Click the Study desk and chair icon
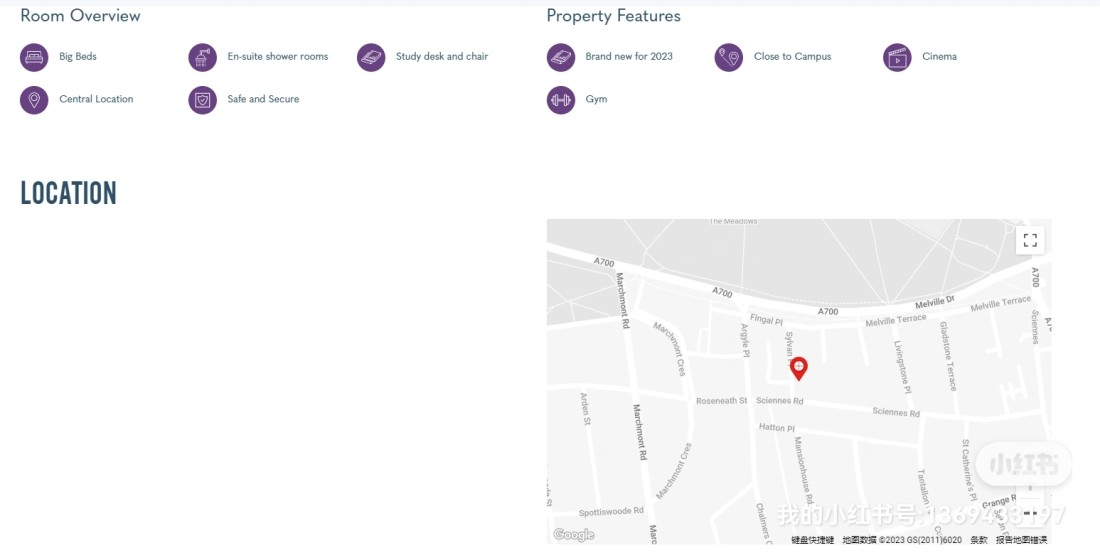The image size is (1100, 553). (x=370, y=58)
